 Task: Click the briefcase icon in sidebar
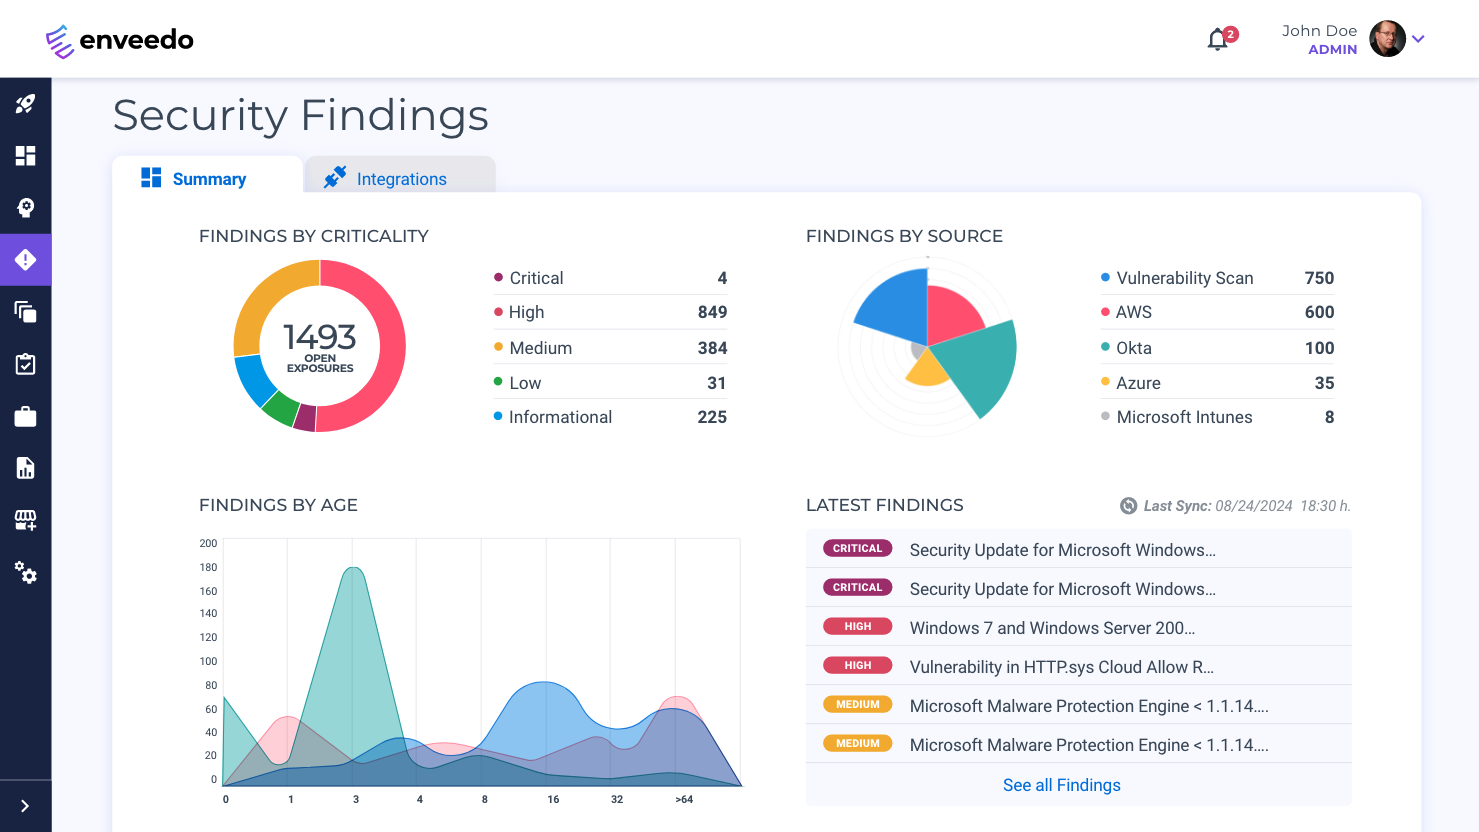25,416
